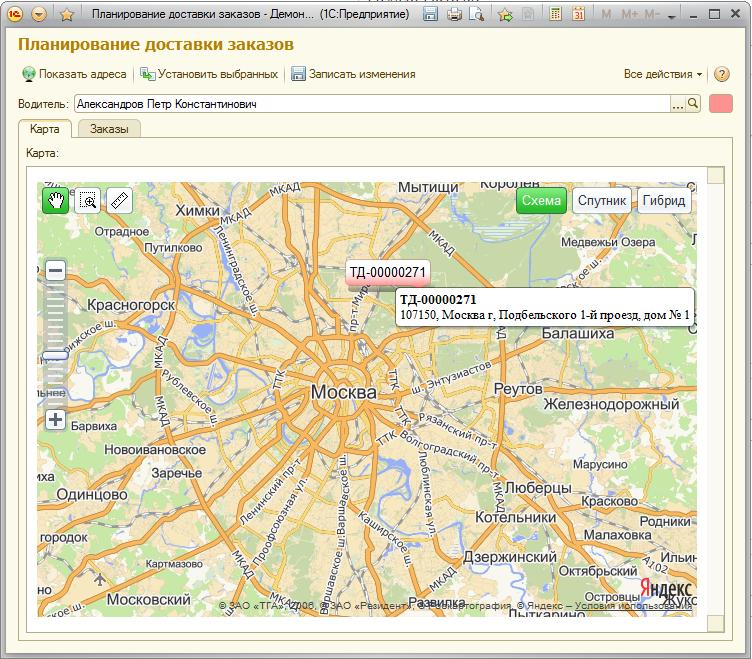Click the map zoom slider handle

56,355
